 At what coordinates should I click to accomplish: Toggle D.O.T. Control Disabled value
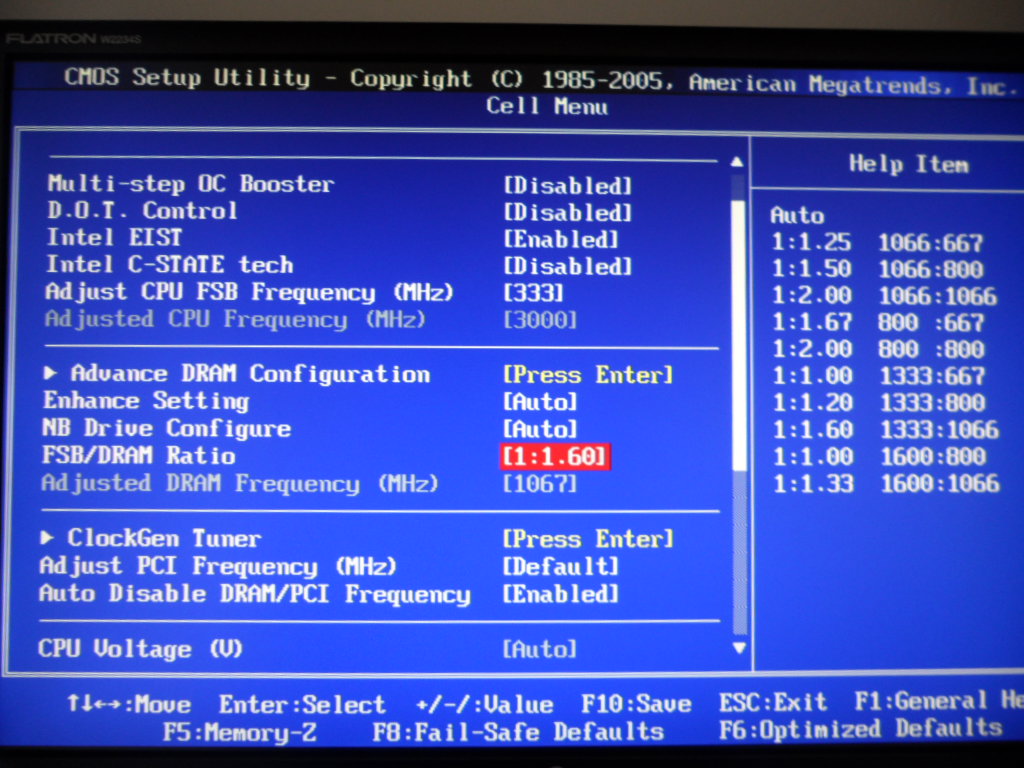pyautogui.click(x=568, y=212)
